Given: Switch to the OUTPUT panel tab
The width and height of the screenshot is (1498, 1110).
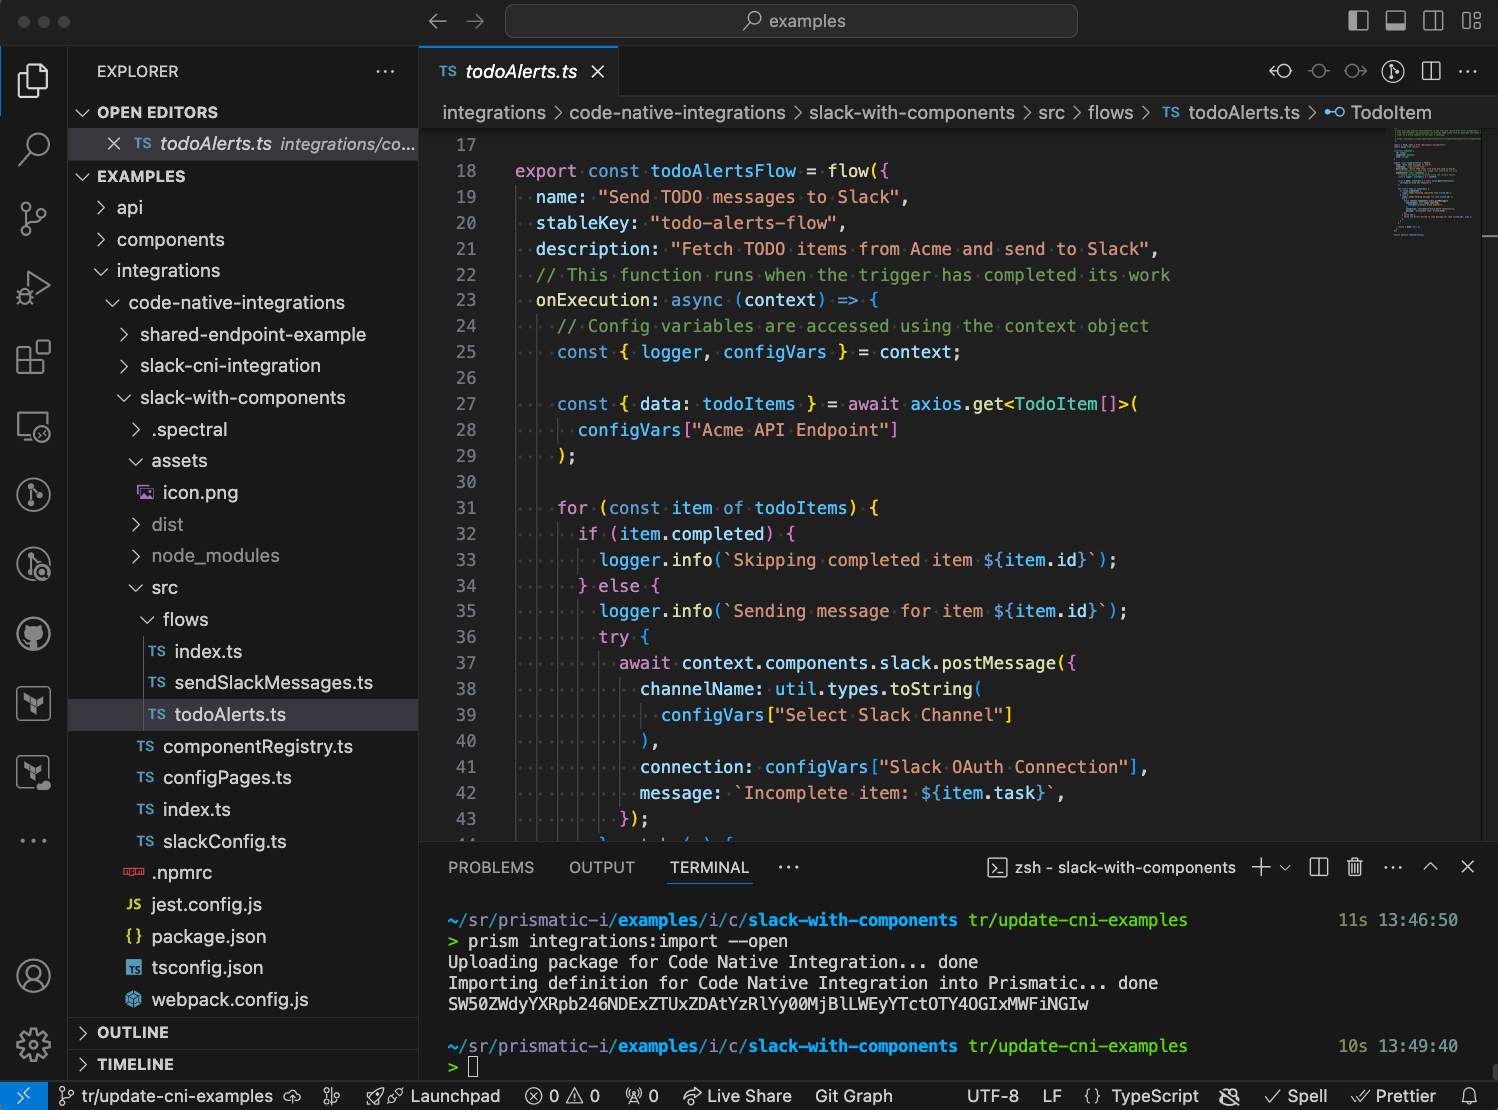Looking at the screenshot, I should coord(601,867).
